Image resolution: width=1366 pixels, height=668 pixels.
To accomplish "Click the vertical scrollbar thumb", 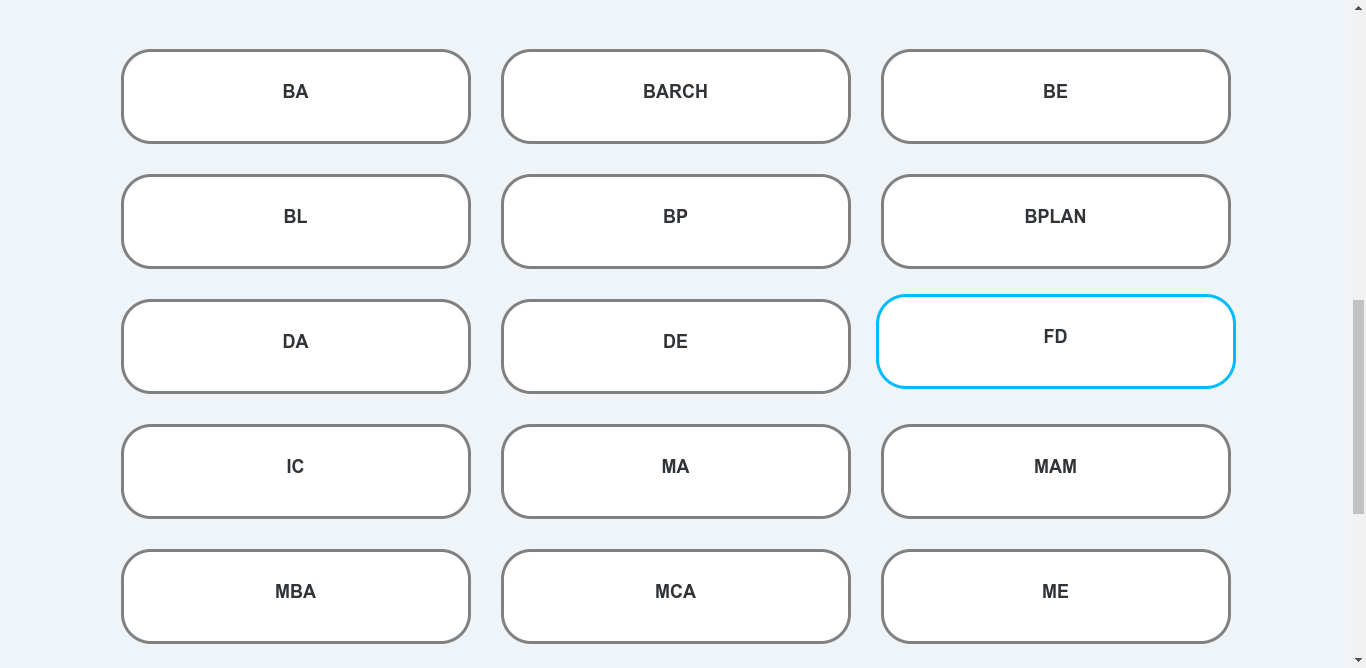I will tap(1358, 405).
